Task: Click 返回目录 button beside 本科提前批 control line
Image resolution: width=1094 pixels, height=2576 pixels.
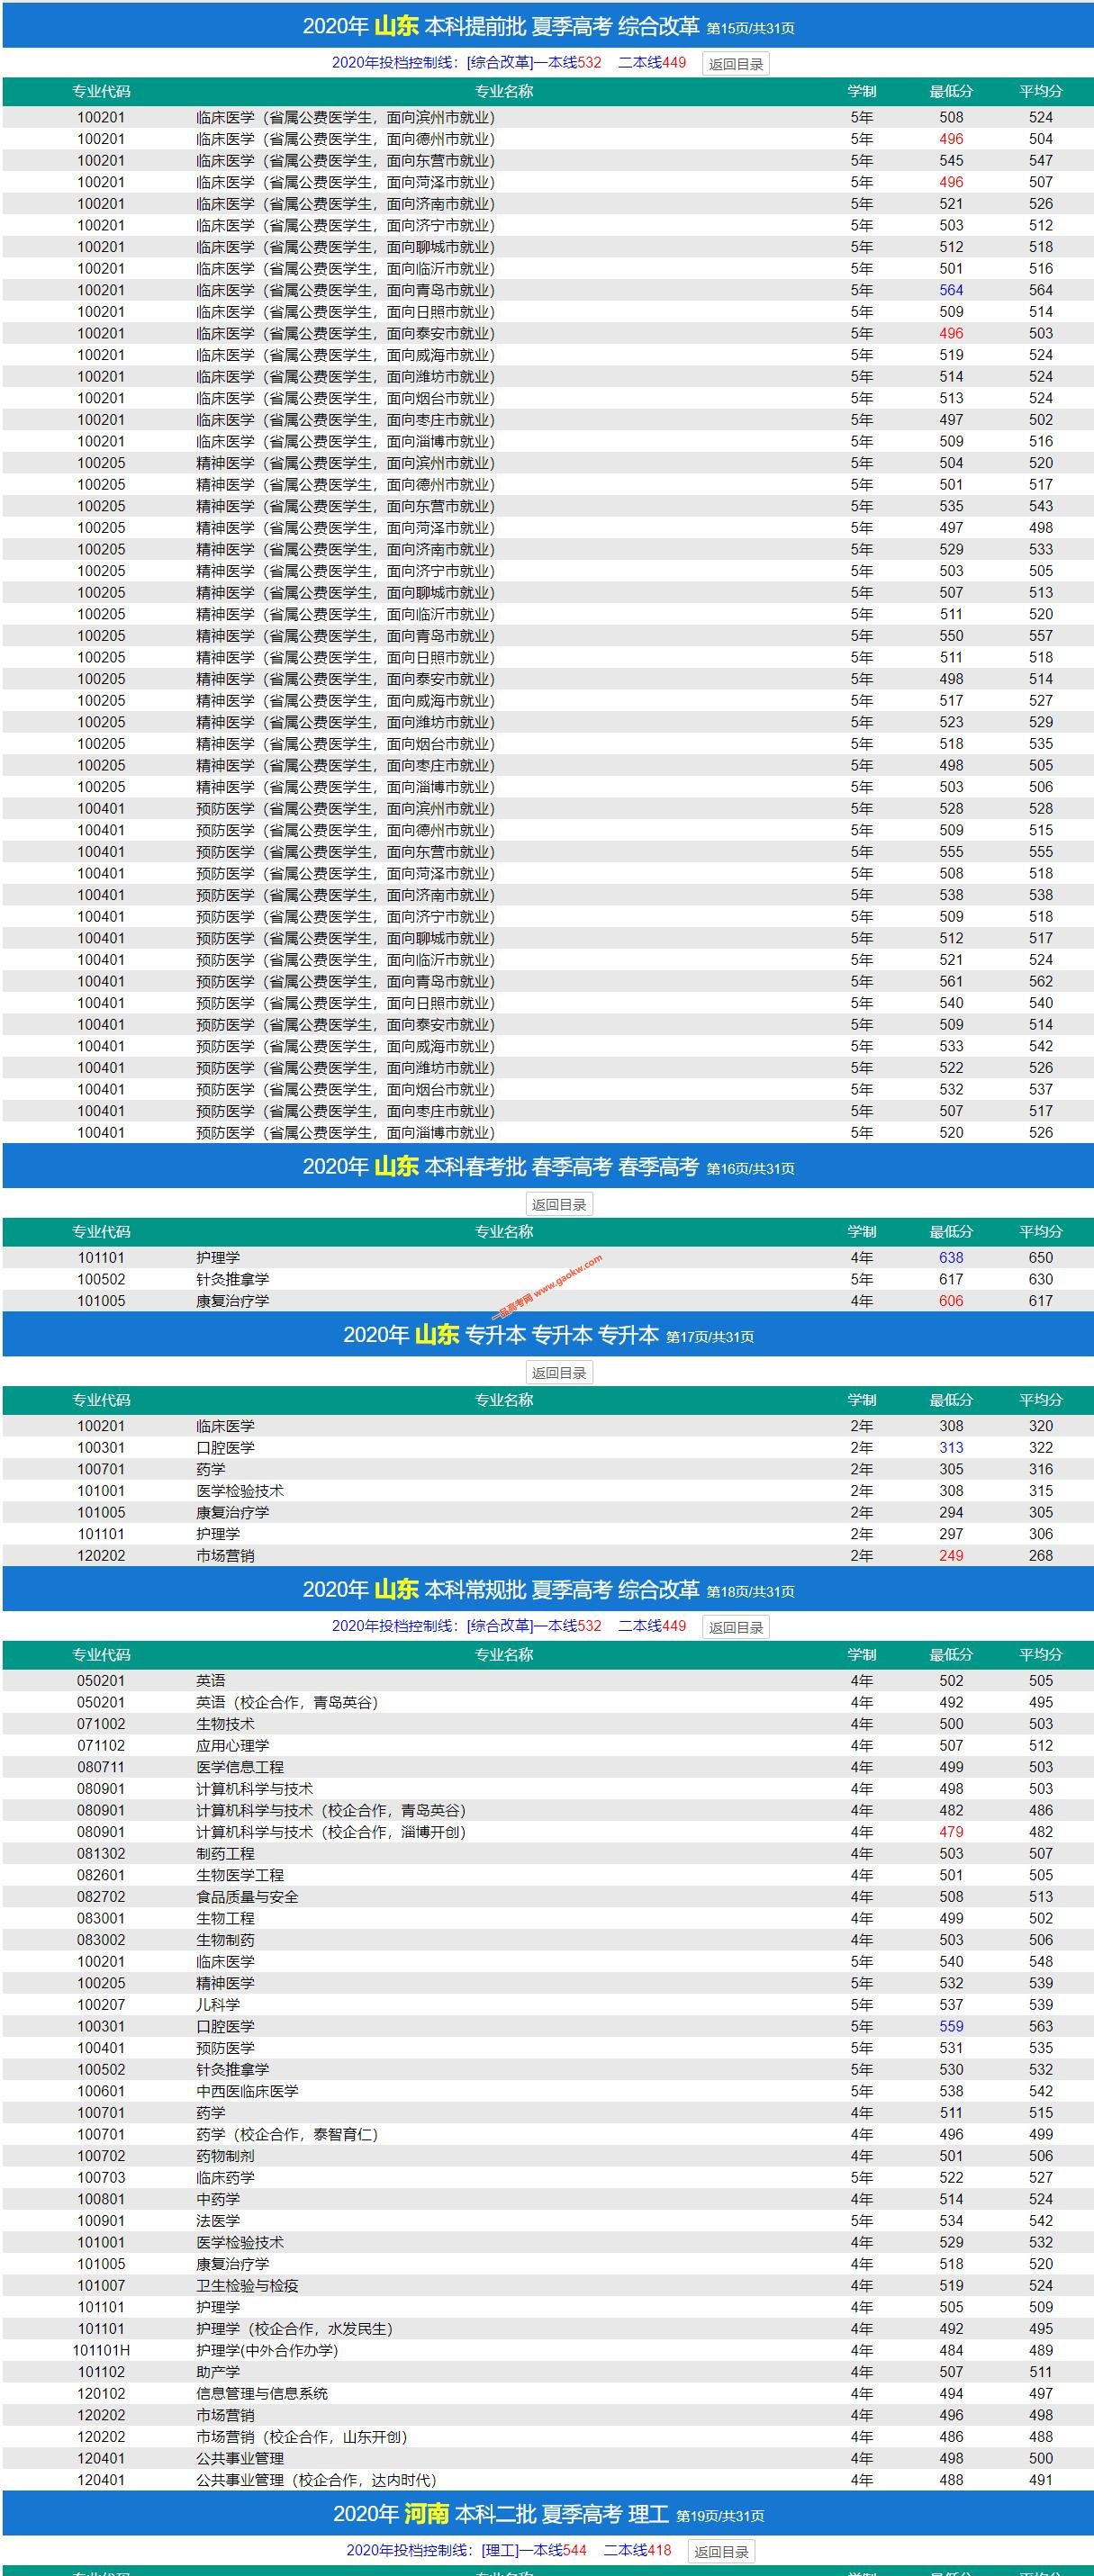Action: (x=736, y=64)
